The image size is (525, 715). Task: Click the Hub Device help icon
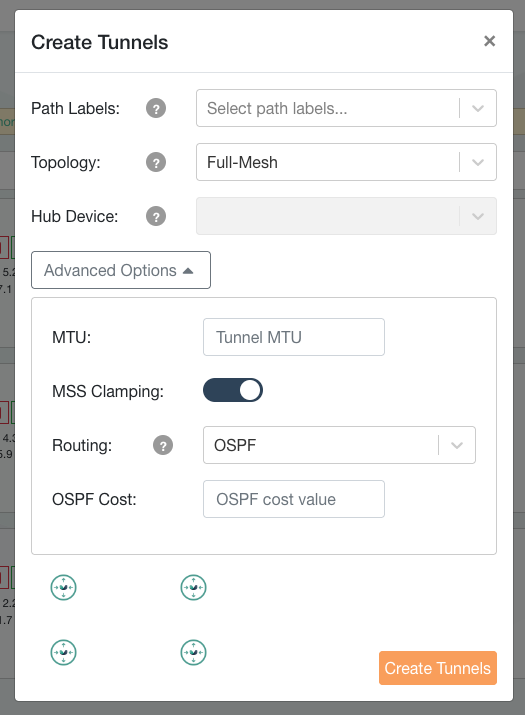coord(156,216)
